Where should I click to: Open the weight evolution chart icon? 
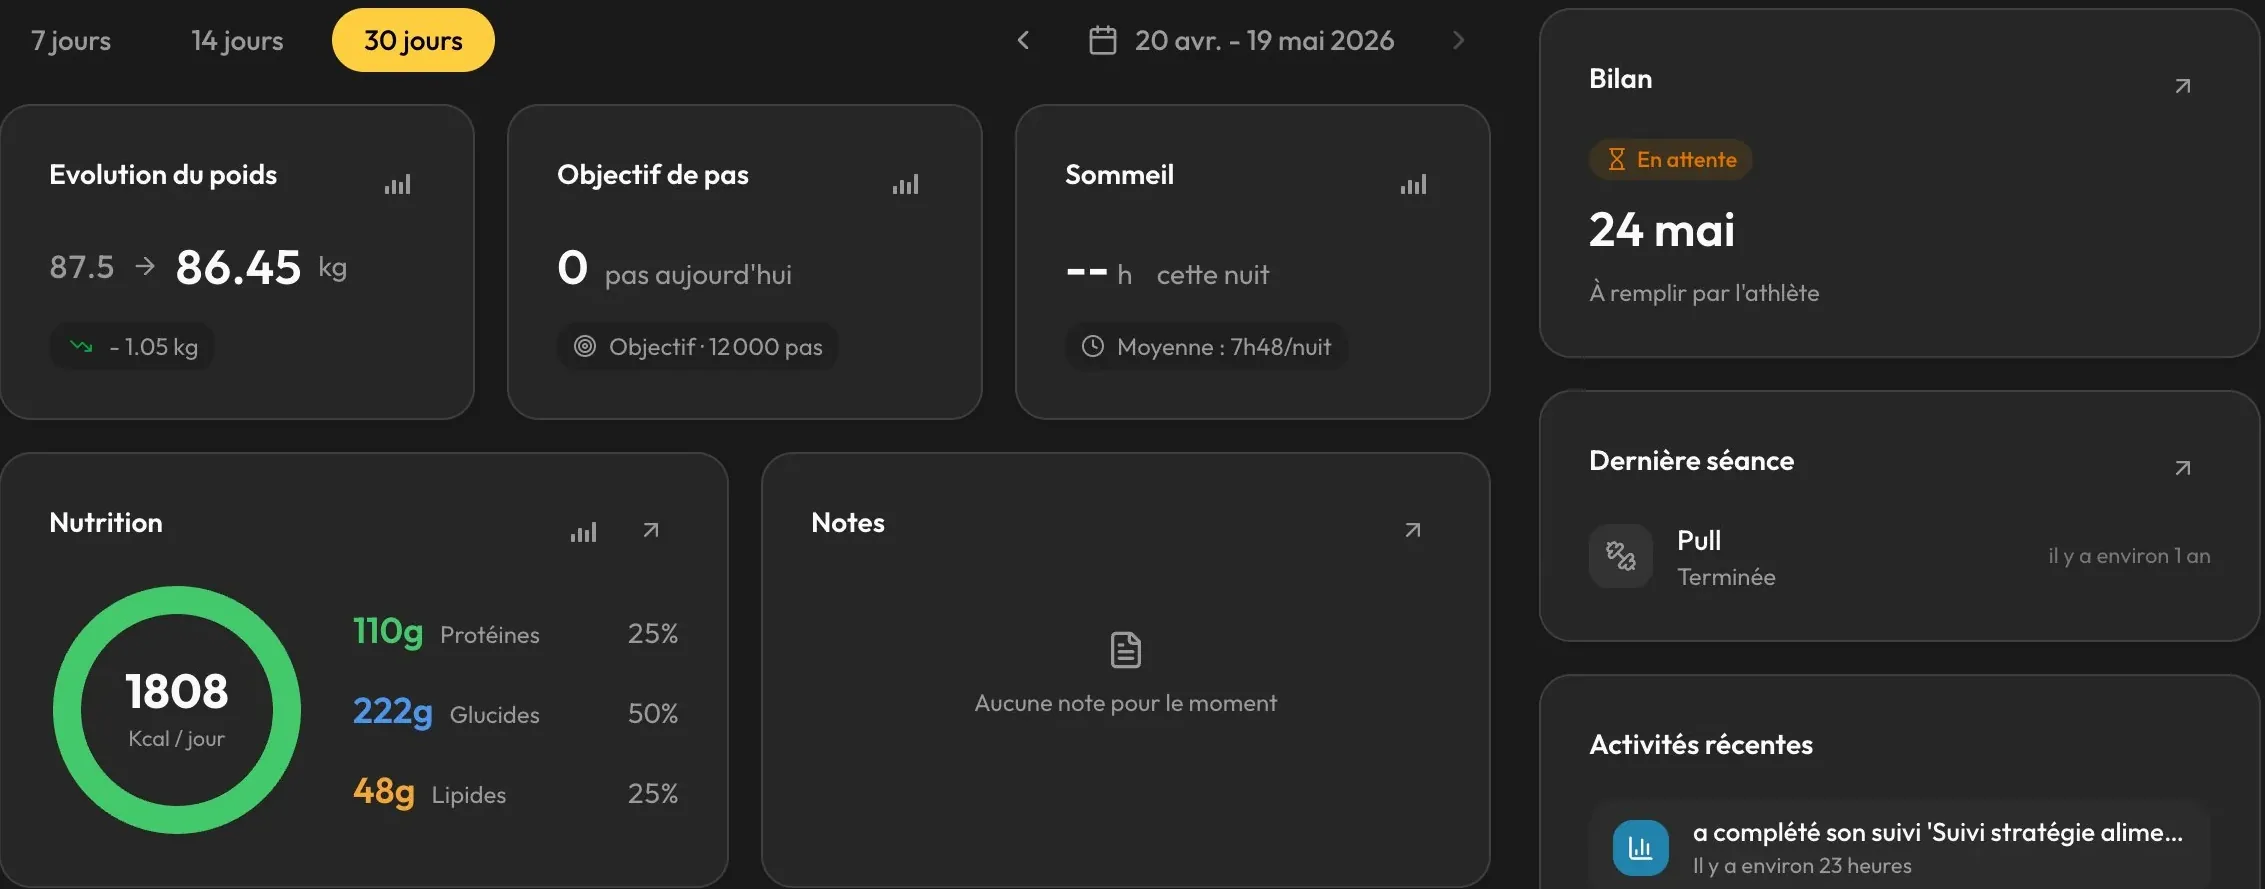(398, 185)
